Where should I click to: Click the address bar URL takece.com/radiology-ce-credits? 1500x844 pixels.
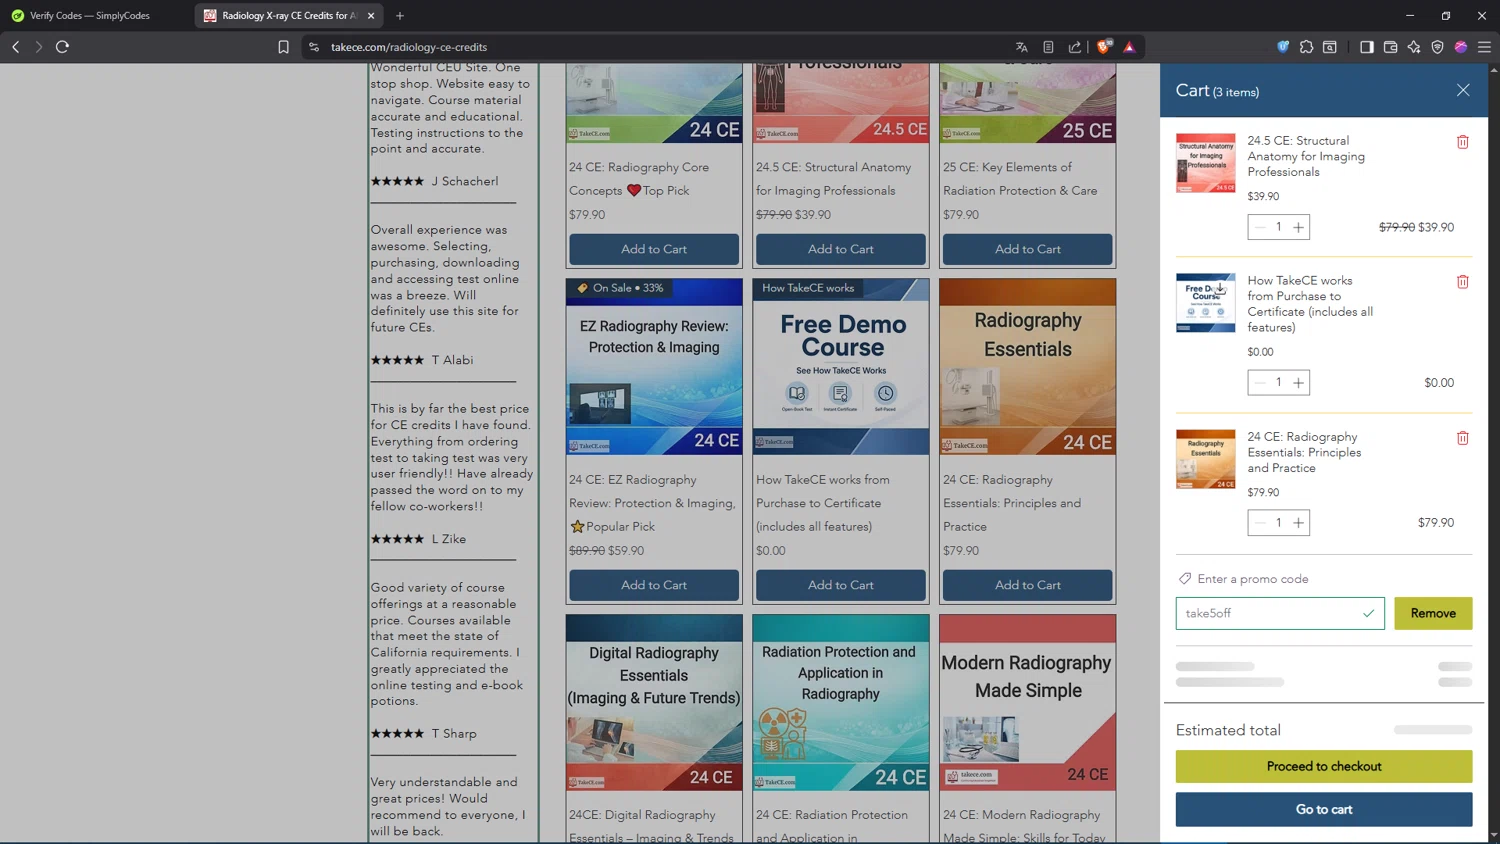pos(409,47)
